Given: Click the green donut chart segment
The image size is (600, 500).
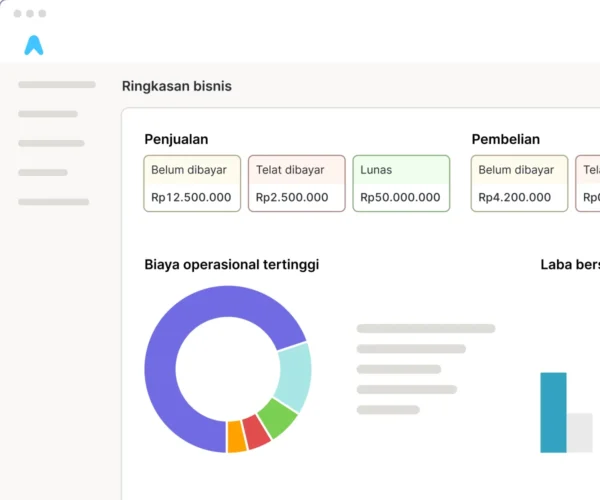Looking at the screenshot, I should (279, 419).
